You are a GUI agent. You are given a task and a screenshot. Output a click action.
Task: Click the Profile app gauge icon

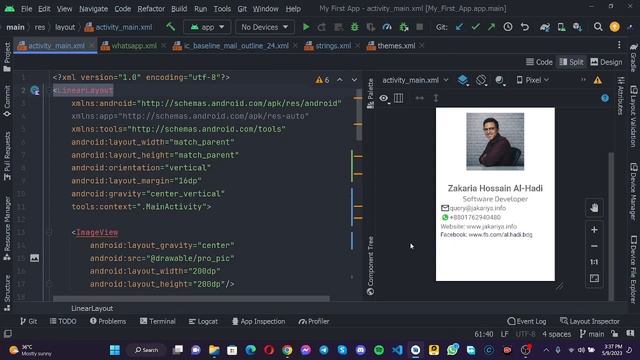[x=387, y=27]
